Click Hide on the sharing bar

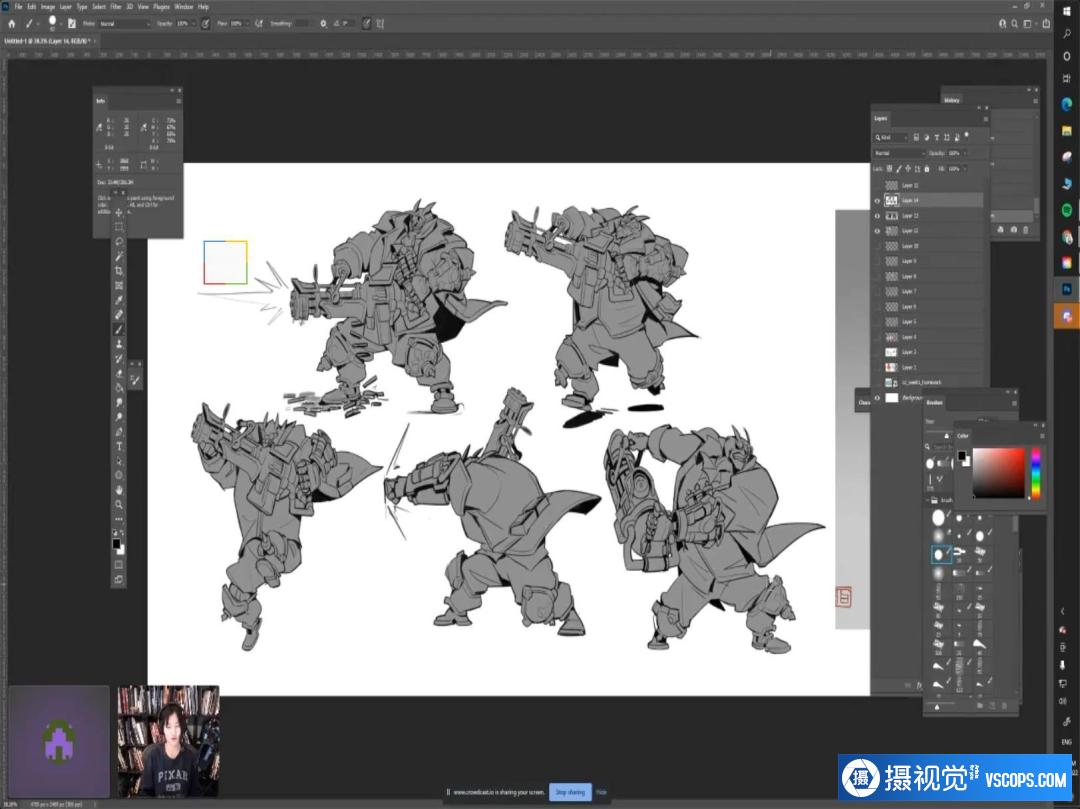pyautogui.click(x=601, y=792)
